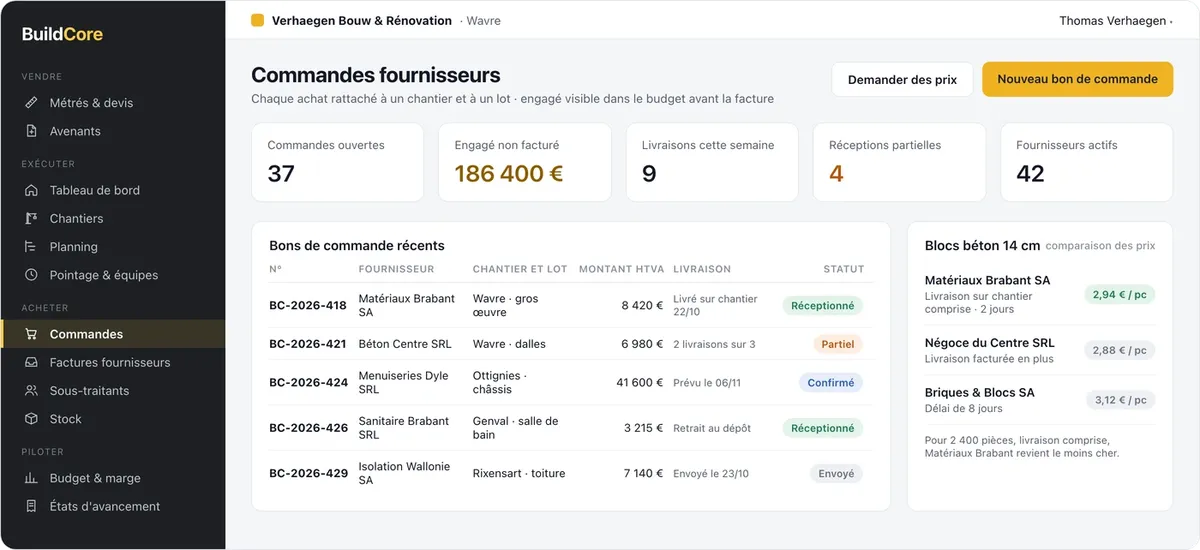Sort by the STATUT column header
The width and height of the screenshot is (1200, 550).
click(843, 269)
